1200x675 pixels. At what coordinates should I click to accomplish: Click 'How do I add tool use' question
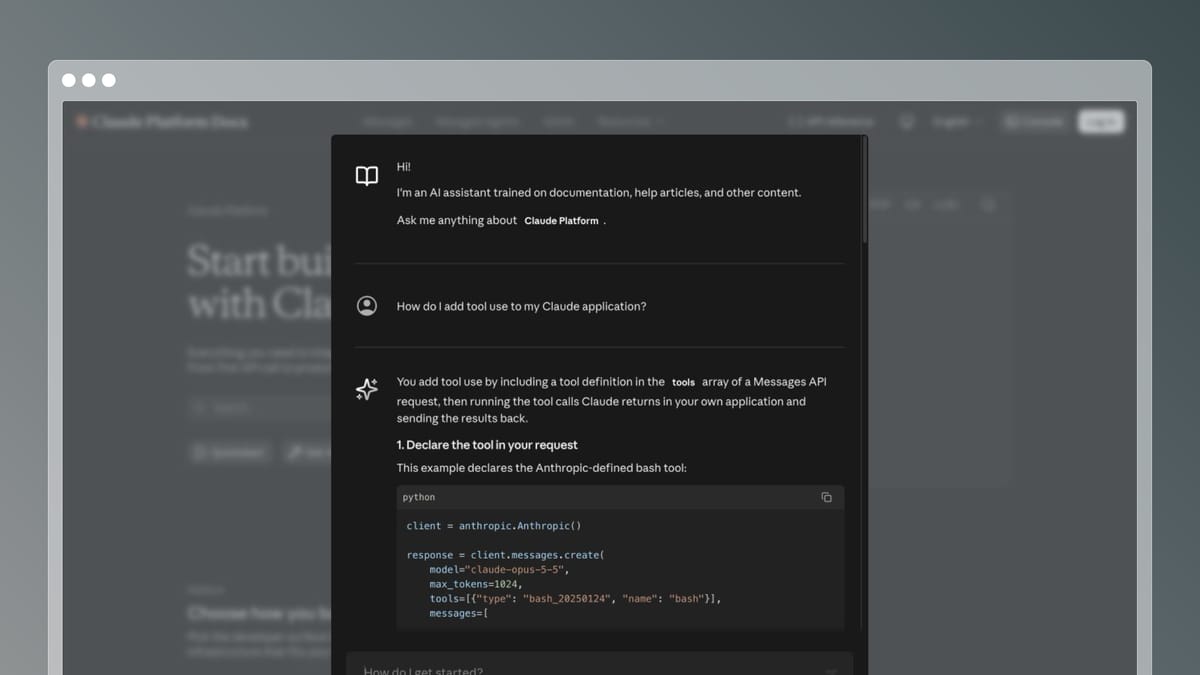click(x=521, y=306)
